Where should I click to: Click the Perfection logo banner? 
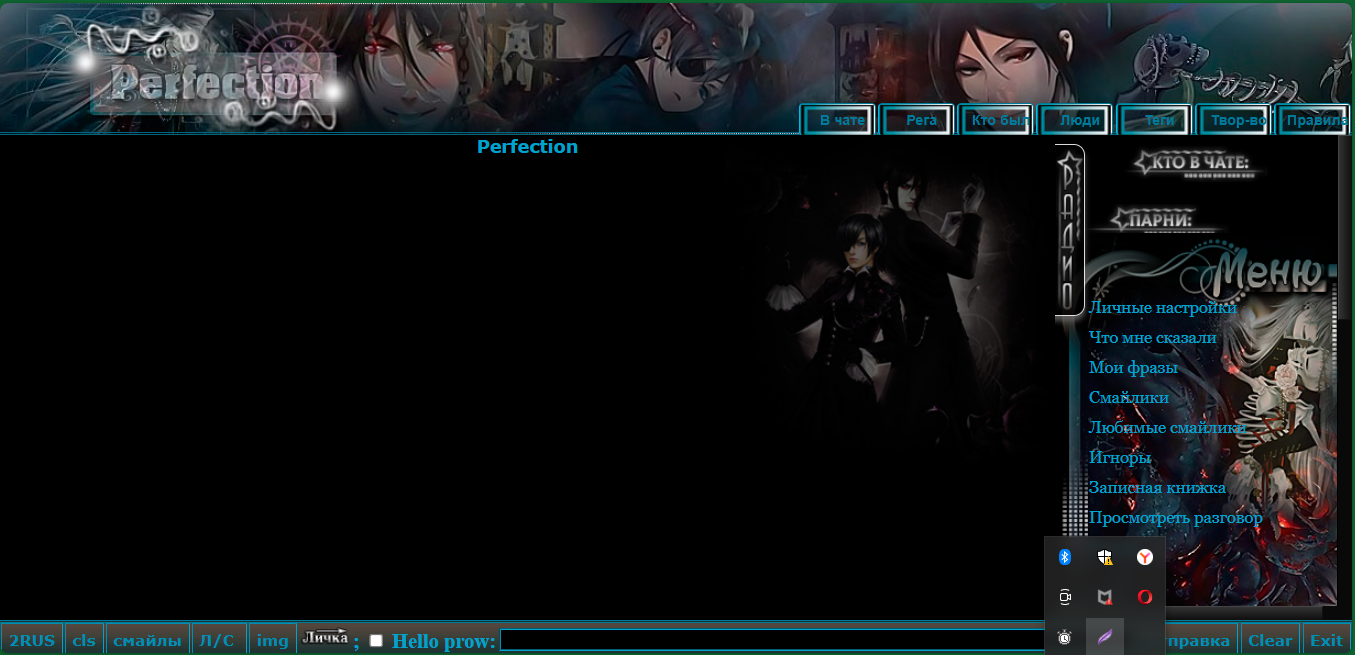tap(214, 83)
